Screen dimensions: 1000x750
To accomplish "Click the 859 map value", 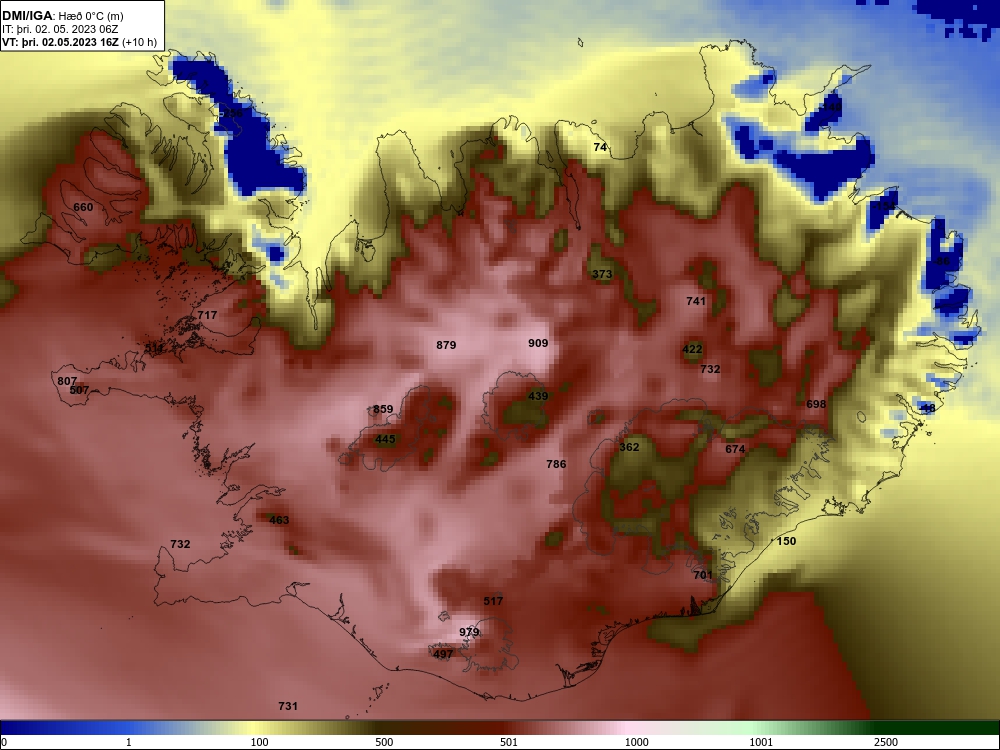I will (x=383, y=409).
